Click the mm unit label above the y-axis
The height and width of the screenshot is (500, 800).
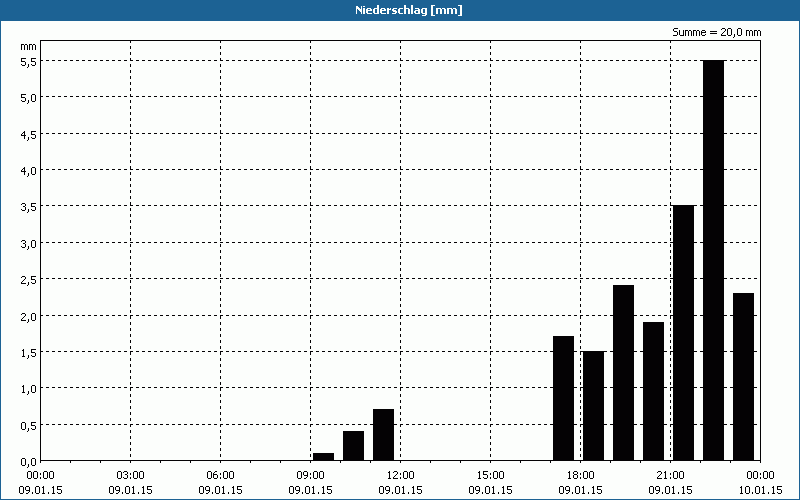pos(29,46)
